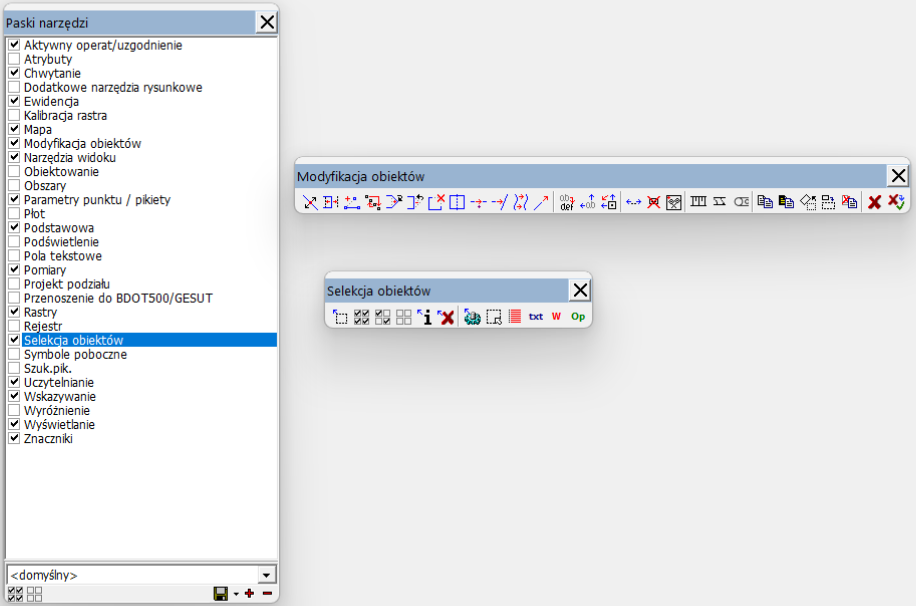
Task: Click the red 'W' icon in Selekcja obiektów
Action: [x=557, y=317]
